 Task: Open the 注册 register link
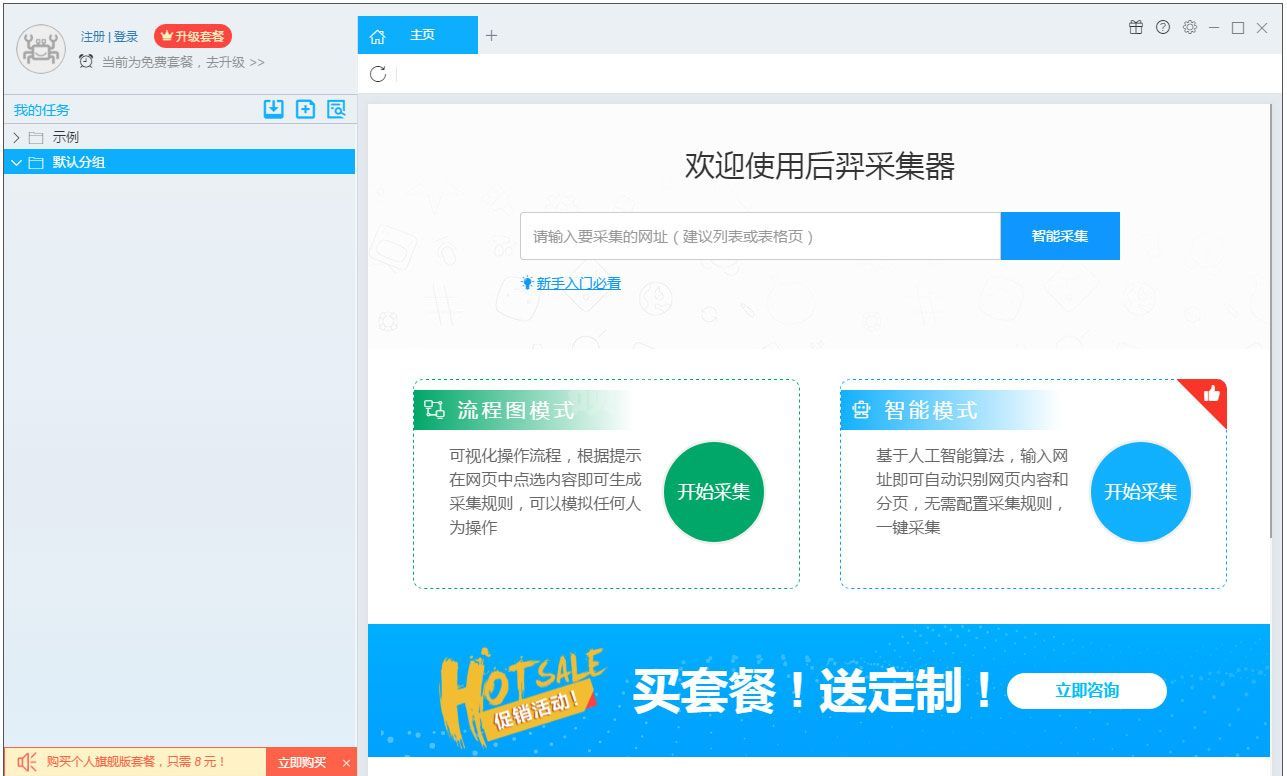click(92, 36)
